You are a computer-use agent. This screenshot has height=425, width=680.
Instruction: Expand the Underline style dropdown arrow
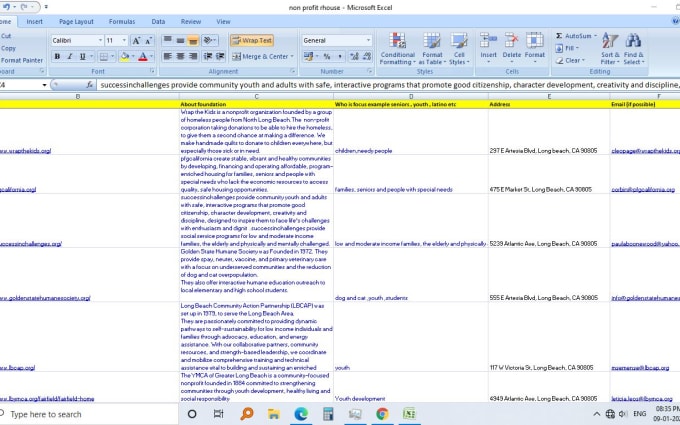(x=91, y=56)
